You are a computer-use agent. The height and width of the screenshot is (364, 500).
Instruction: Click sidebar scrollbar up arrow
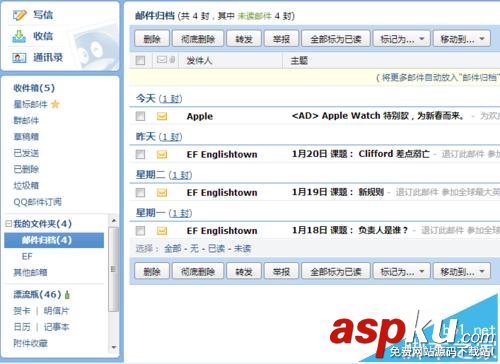[x=114, y=221]
